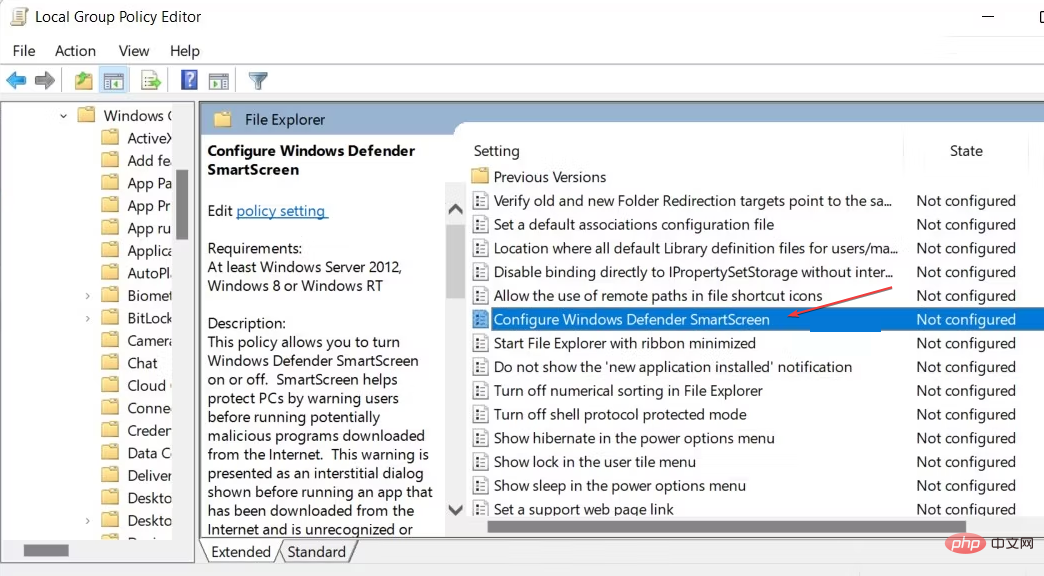The width and height of the screenshot is (1044, 576).
Task: Click the Local Group Policy Editor title icon
Action: tap(19, 17)
